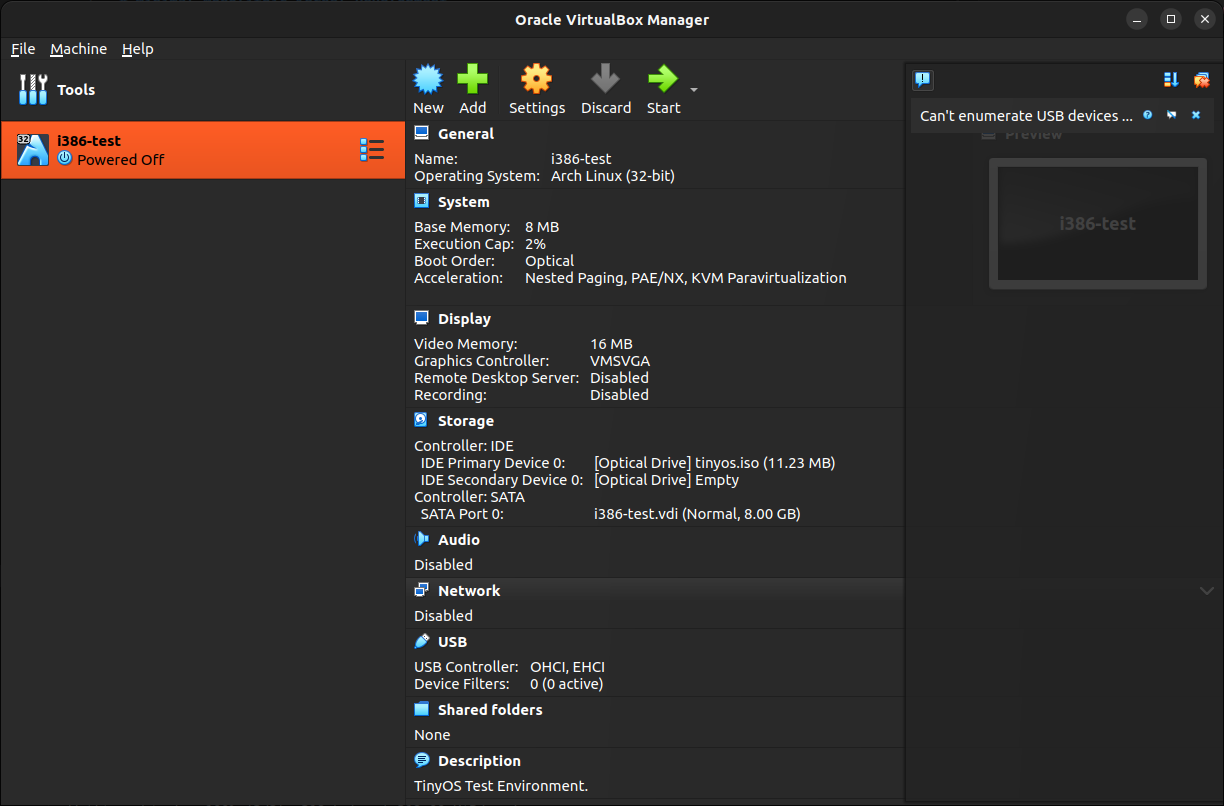The image size is (1224, 806).
Task: Click the General section icon
Action: click(422, 133)
